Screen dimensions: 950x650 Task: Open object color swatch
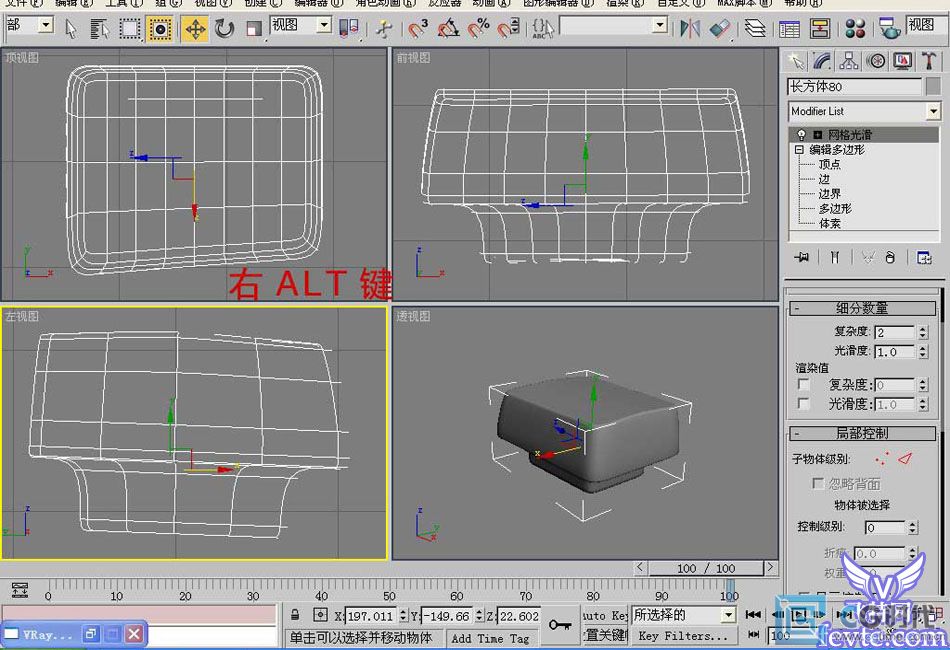[x=933, y=87]
